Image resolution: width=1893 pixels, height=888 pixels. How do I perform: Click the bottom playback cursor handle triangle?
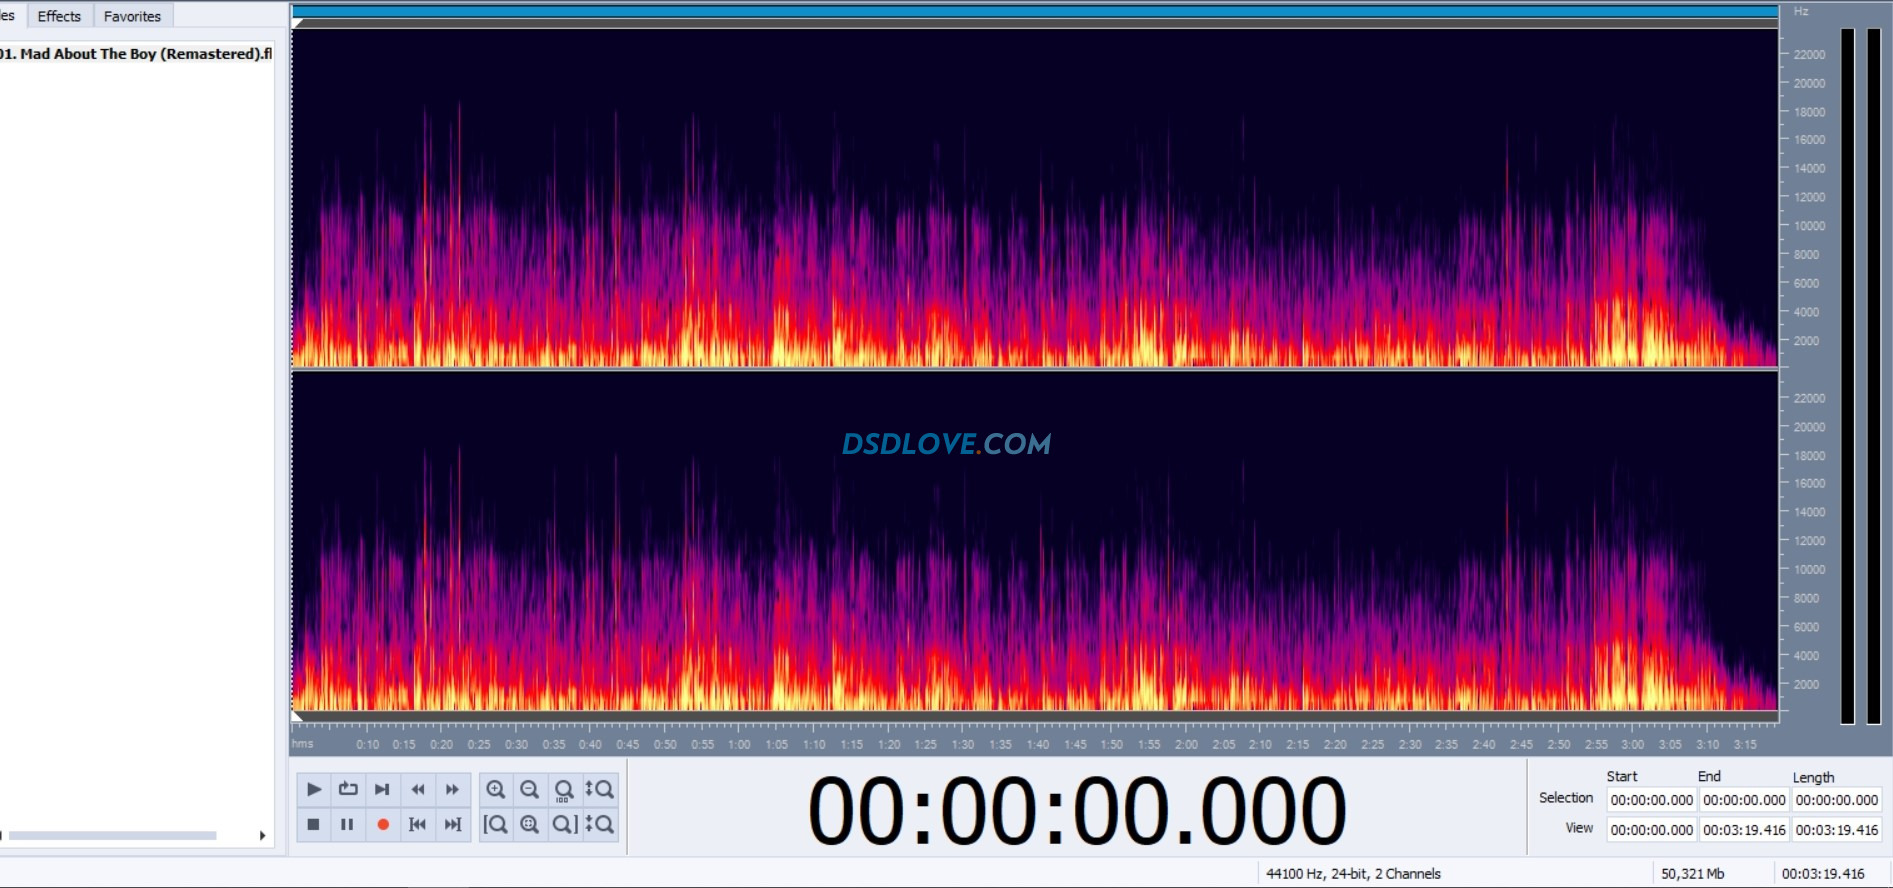click(x=296, y=716)
